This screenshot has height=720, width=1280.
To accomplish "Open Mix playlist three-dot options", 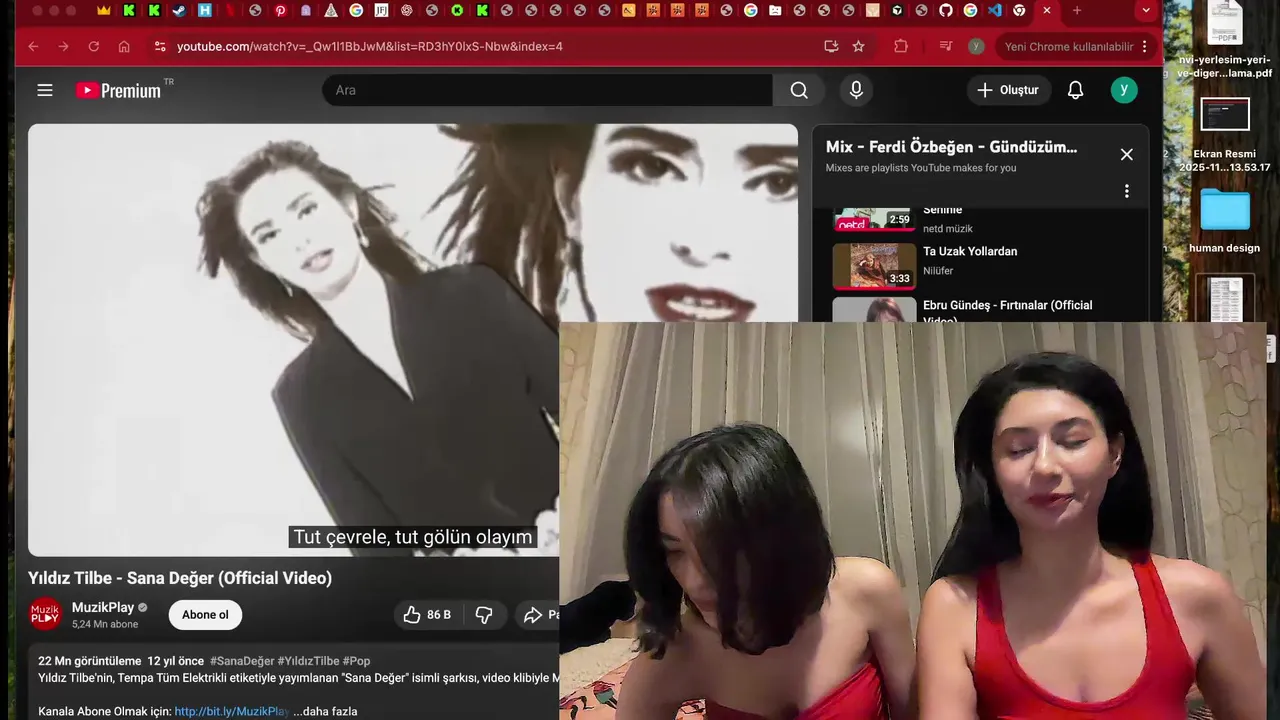I will [1127, 191].
